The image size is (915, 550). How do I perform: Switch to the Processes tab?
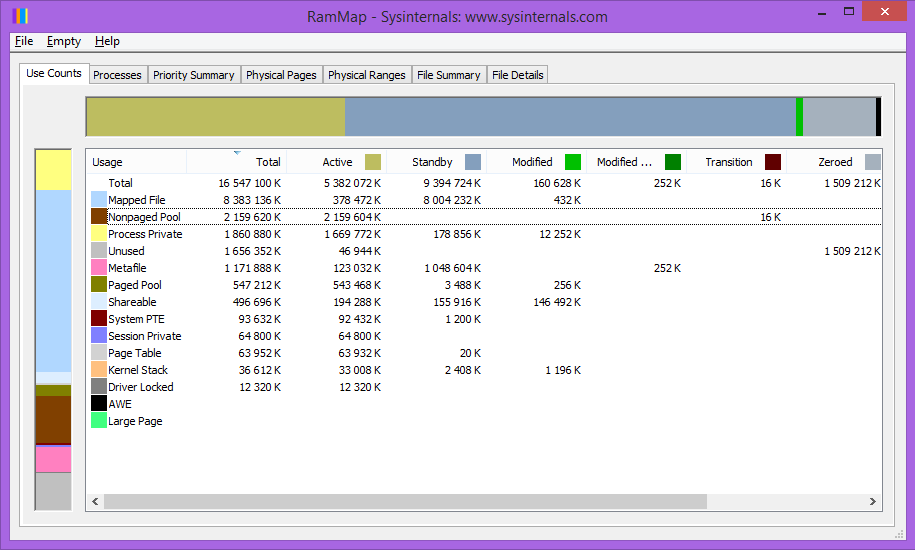pyautogui.click(x=117, y=75)
